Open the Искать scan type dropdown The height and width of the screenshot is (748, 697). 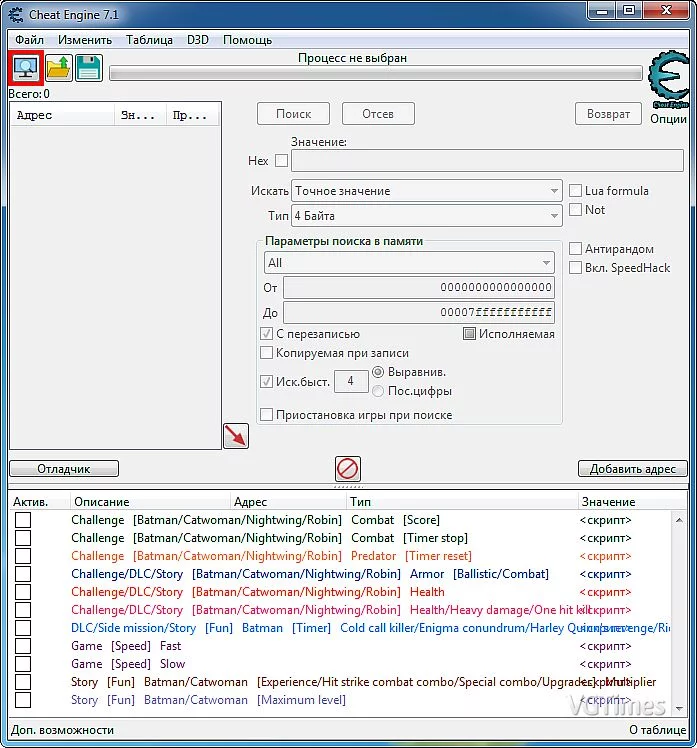click(x=427, y=191)
